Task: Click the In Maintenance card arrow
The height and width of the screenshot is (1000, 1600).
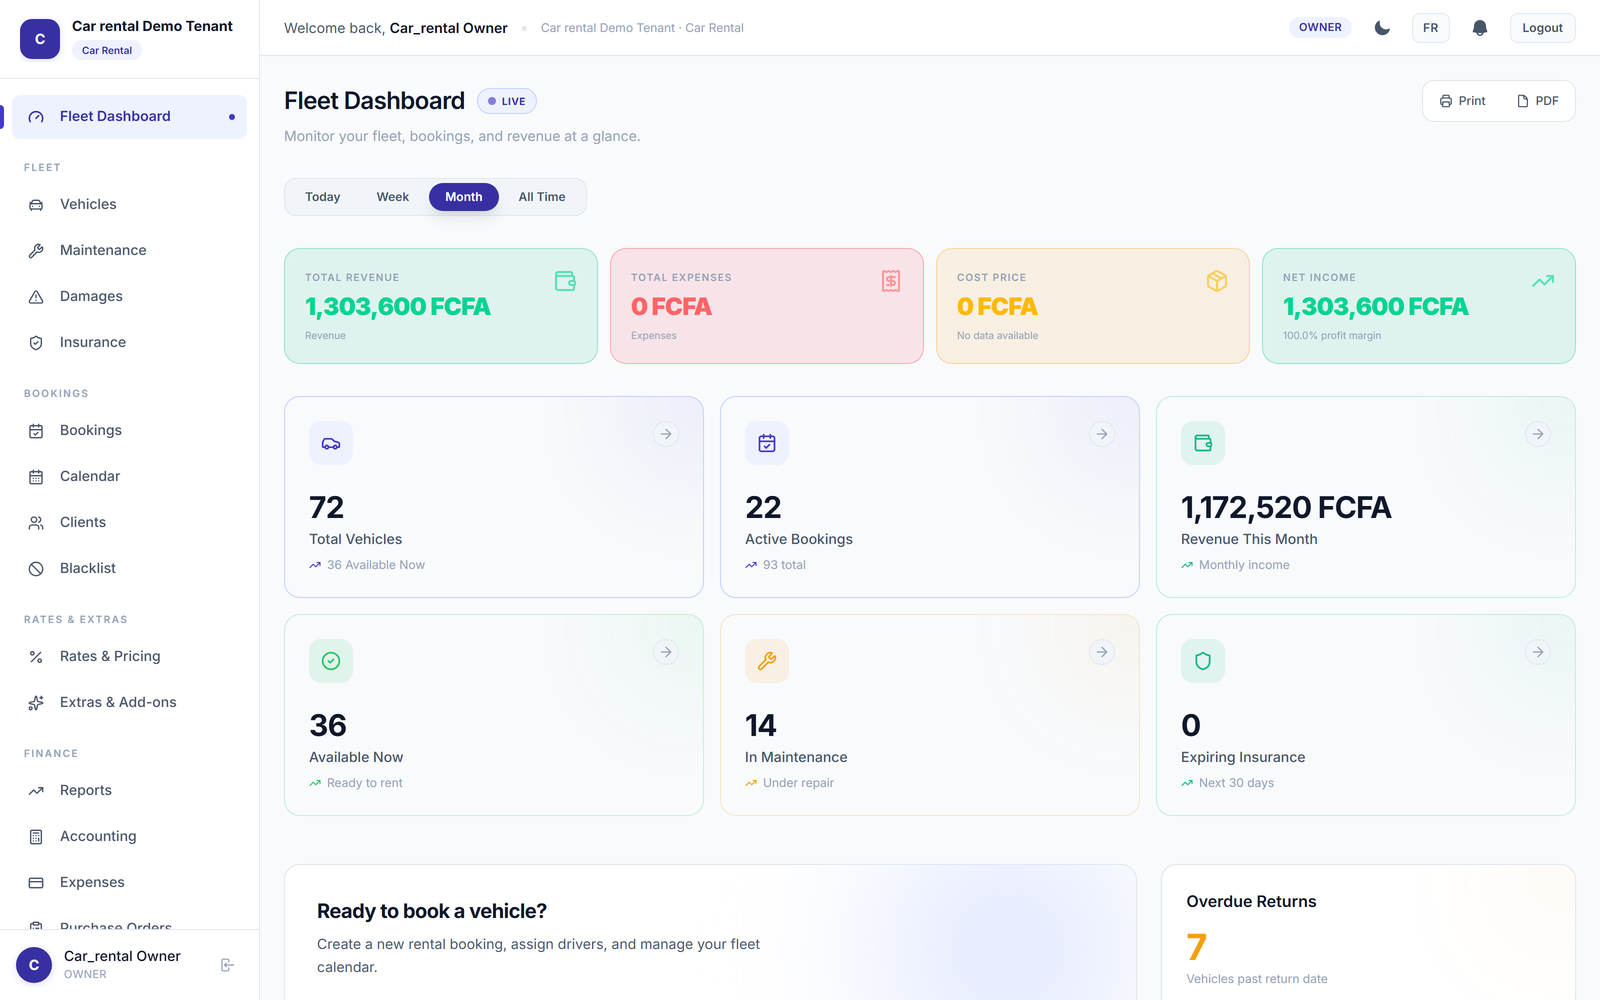Action: [x=1102, y=652]
